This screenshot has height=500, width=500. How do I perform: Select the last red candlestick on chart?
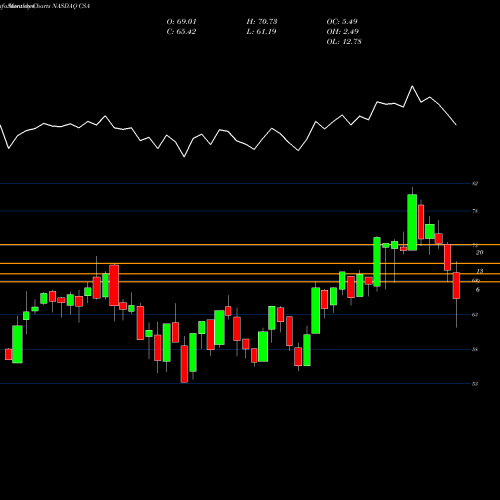456,285
